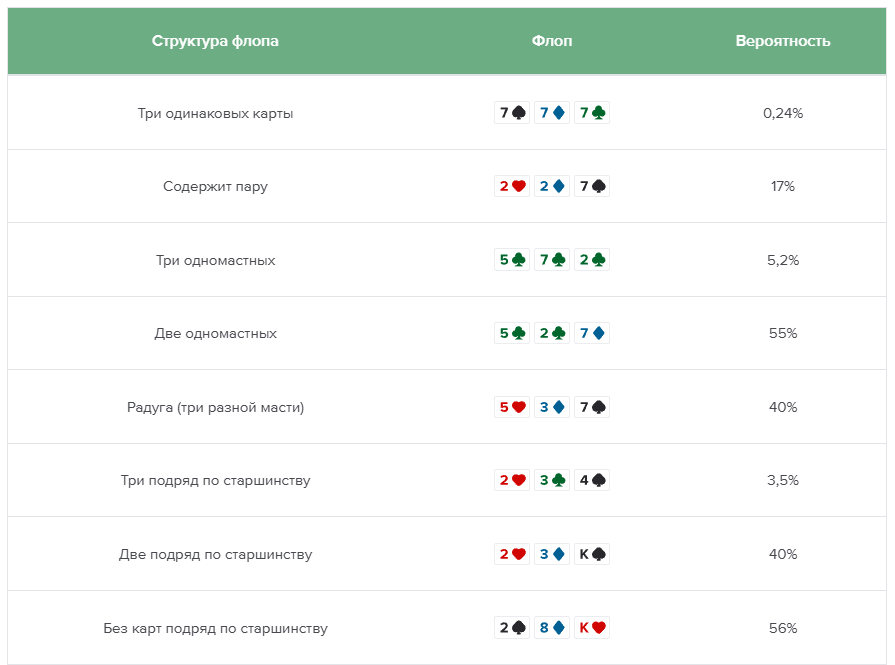Select the 'Без карт подряд по старшинству' text

[215, 628]
